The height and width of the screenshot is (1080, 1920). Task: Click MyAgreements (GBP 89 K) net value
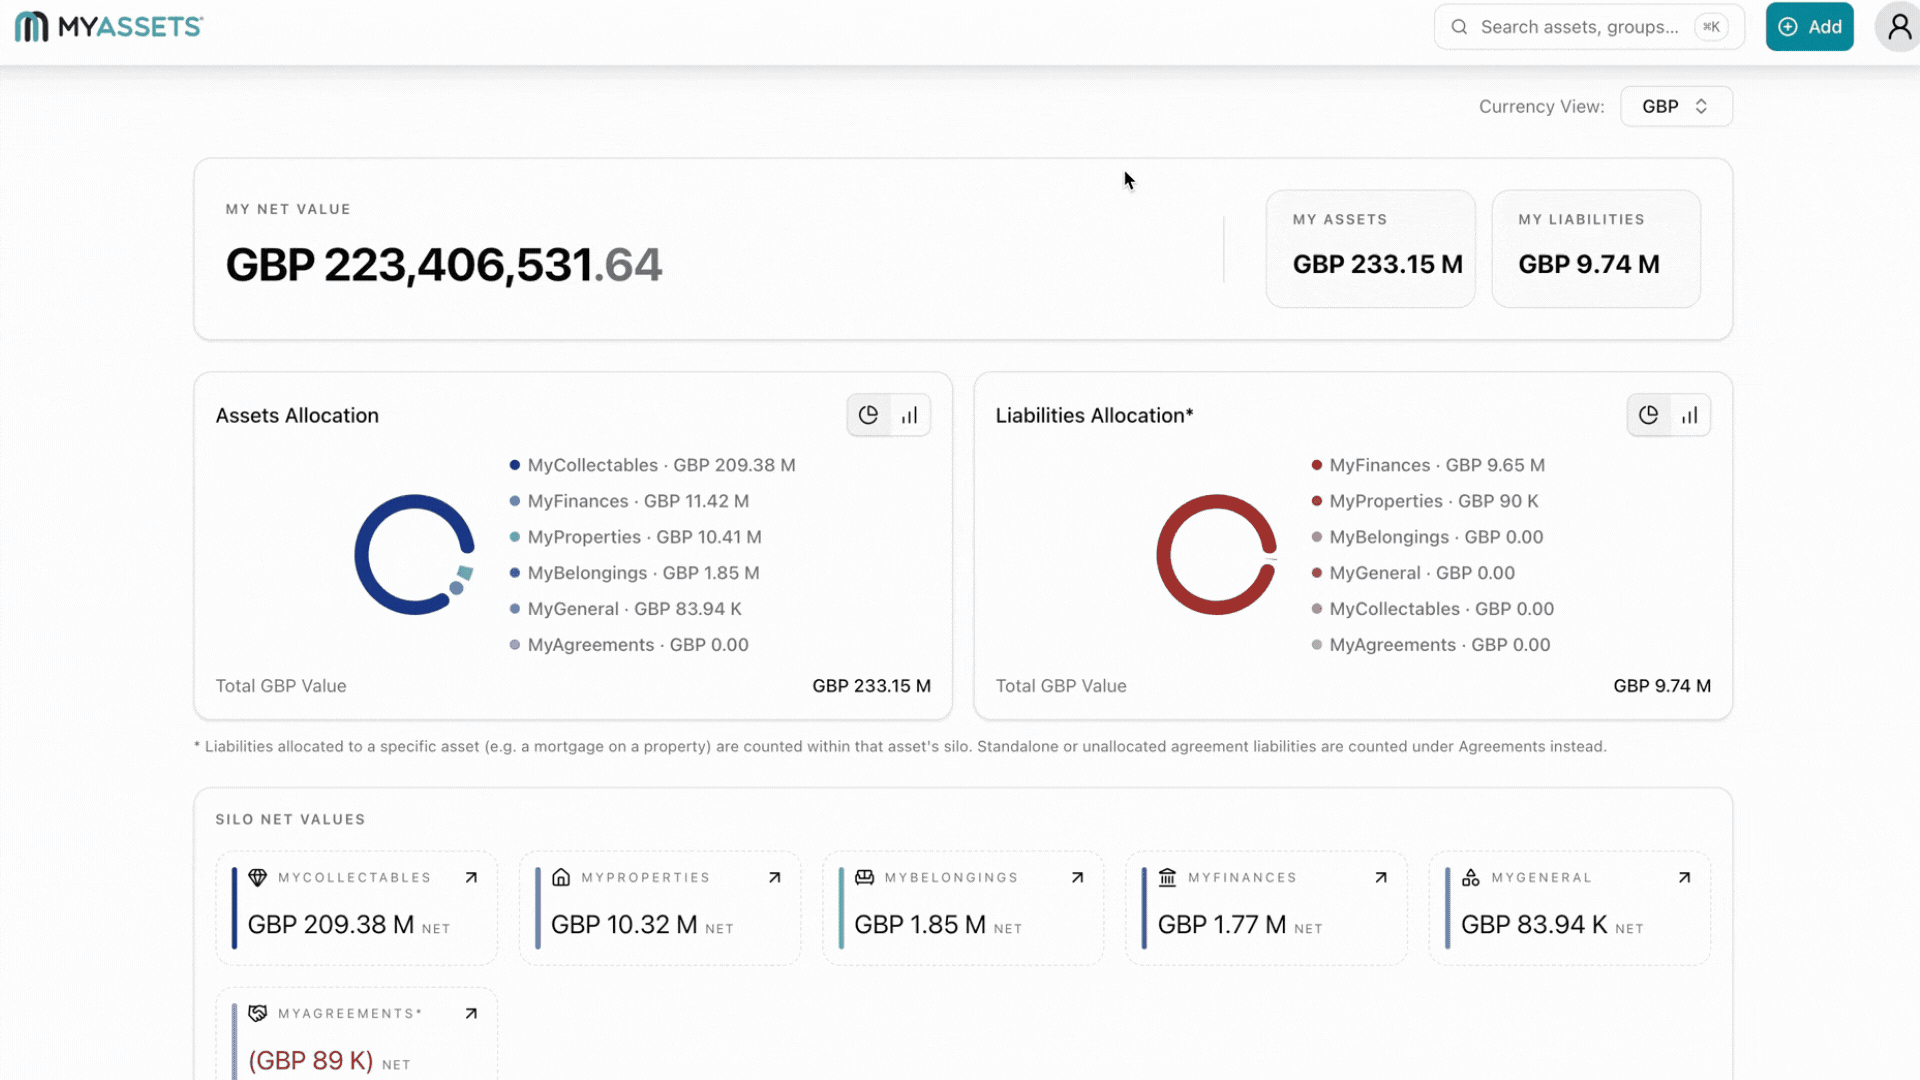pos(311,1060)
